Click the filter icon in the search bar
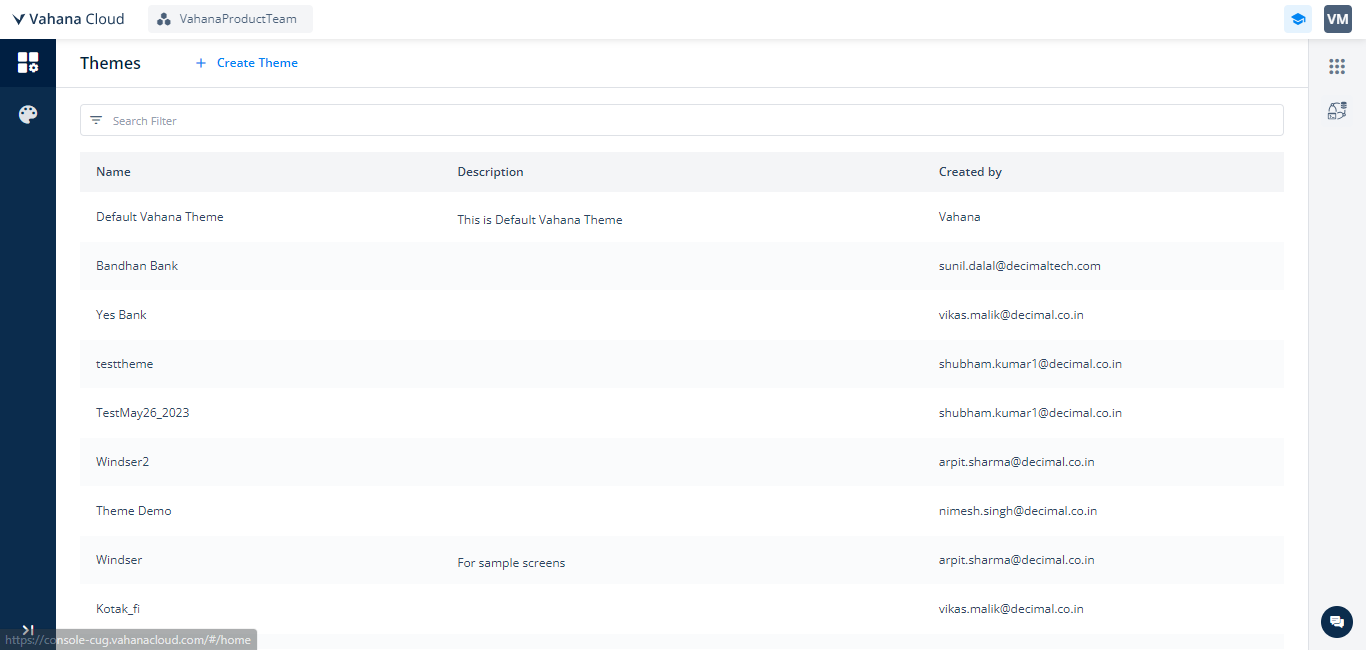 (x=96, y=120)
